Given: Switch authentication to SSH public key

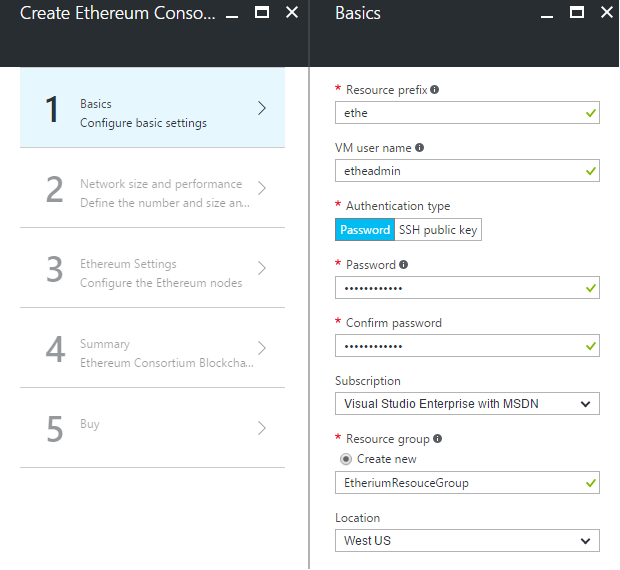Looking at the screenshot, I should 438,230.
